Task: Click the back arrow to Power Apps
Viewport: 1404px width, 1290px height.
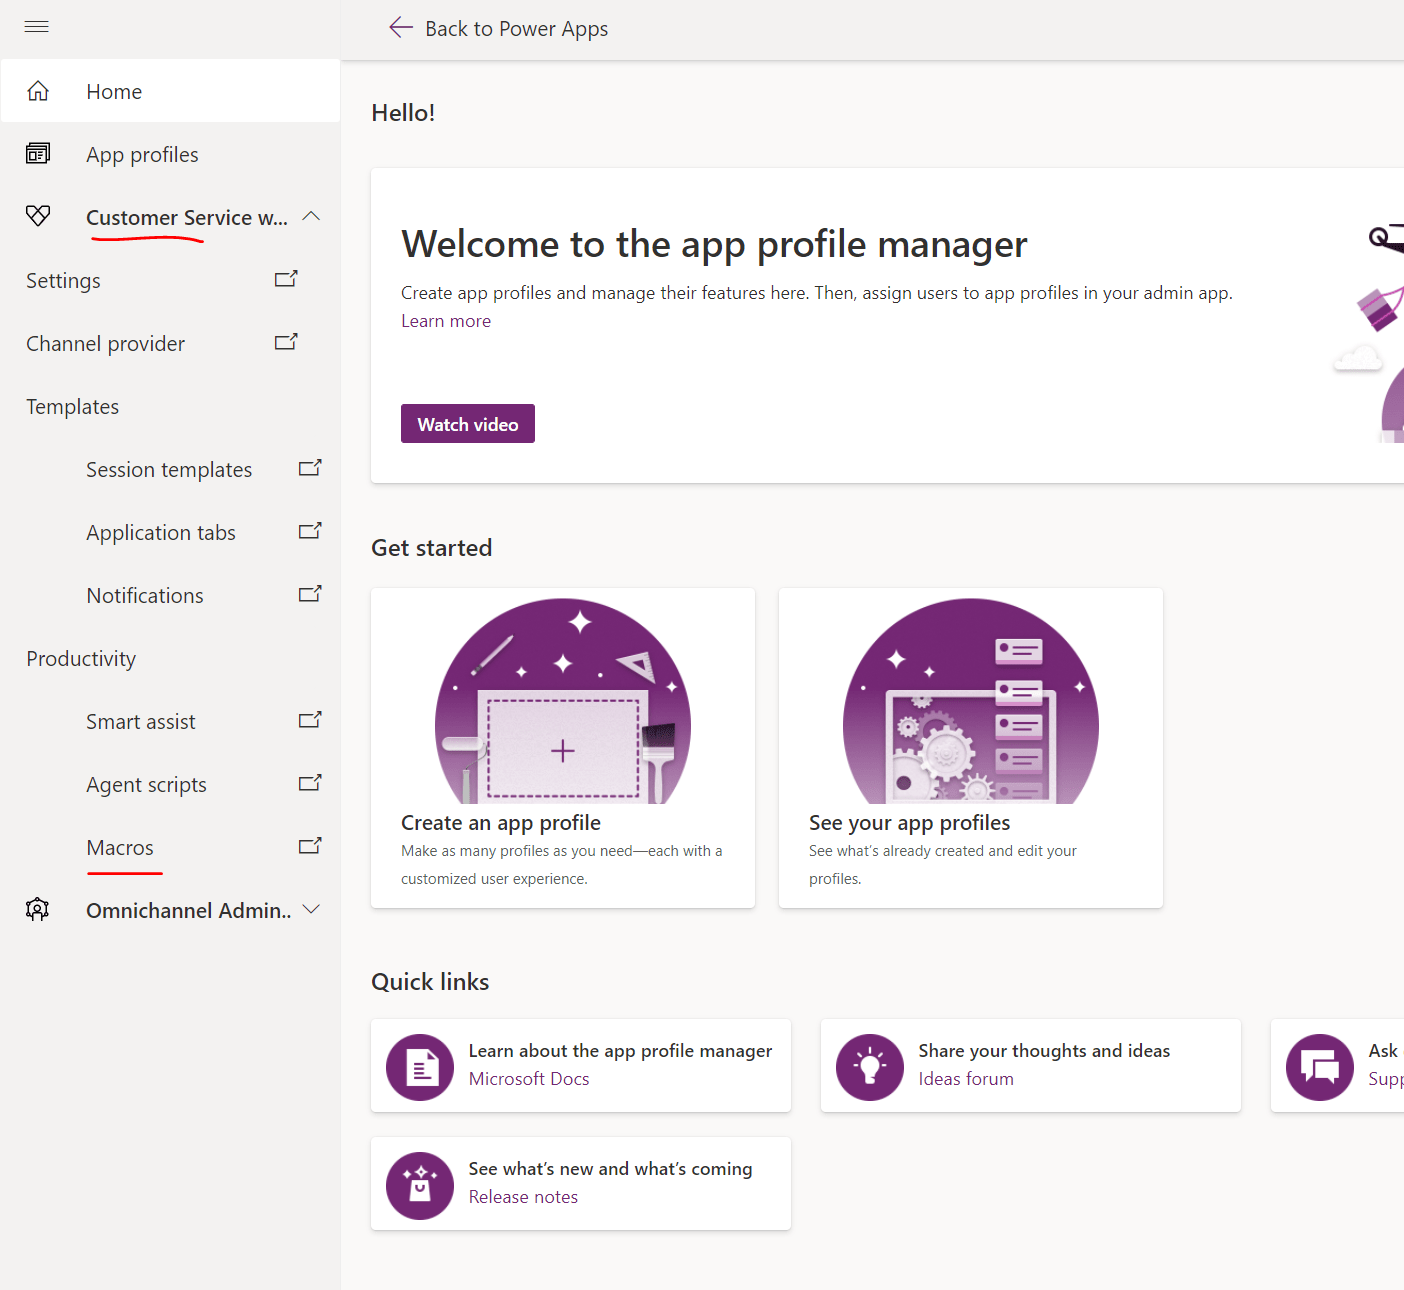Action: pos(401,27)
